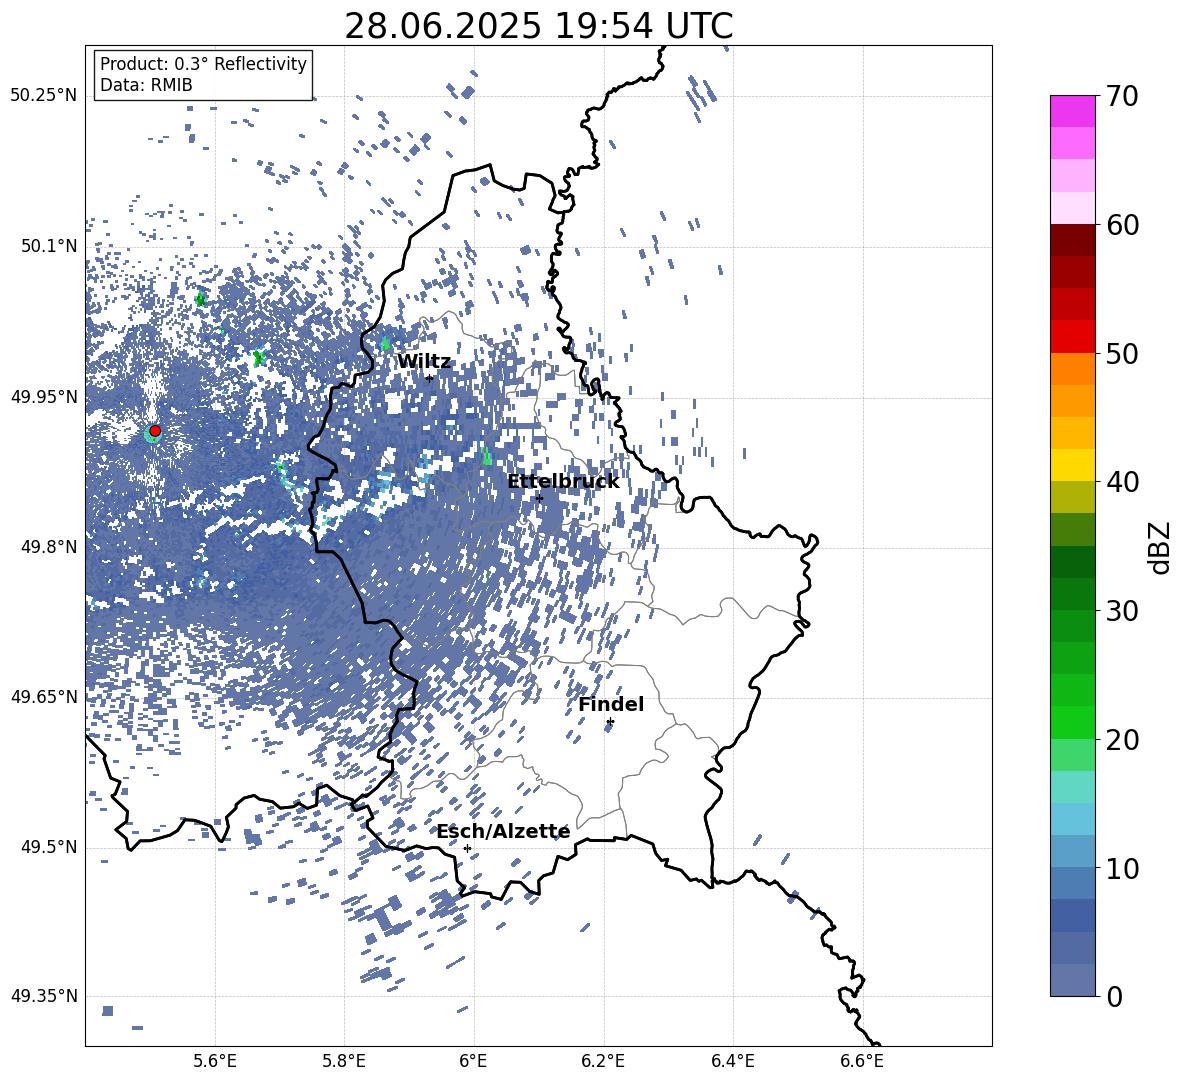Image resolution: width=1184 pixels, height=1081 pixels.
Task: Click the timestamp title 28.06.2025 19:54 UTC
Action: 538,26
